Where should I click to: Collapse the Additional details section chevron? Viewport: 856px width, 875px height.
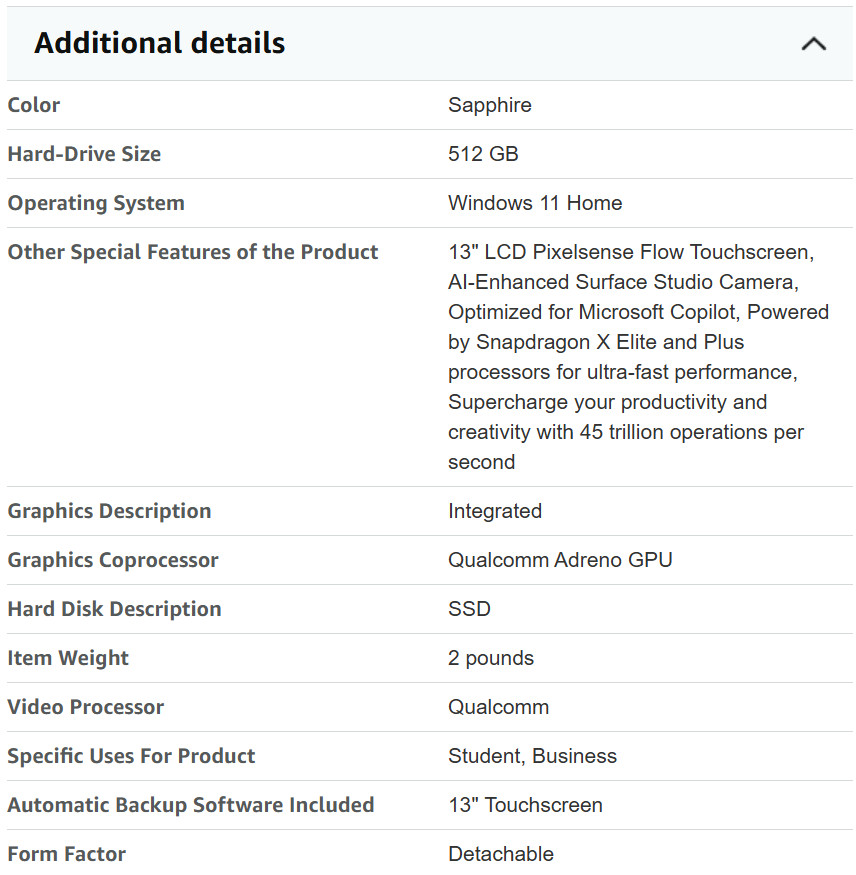pos(814,44)
